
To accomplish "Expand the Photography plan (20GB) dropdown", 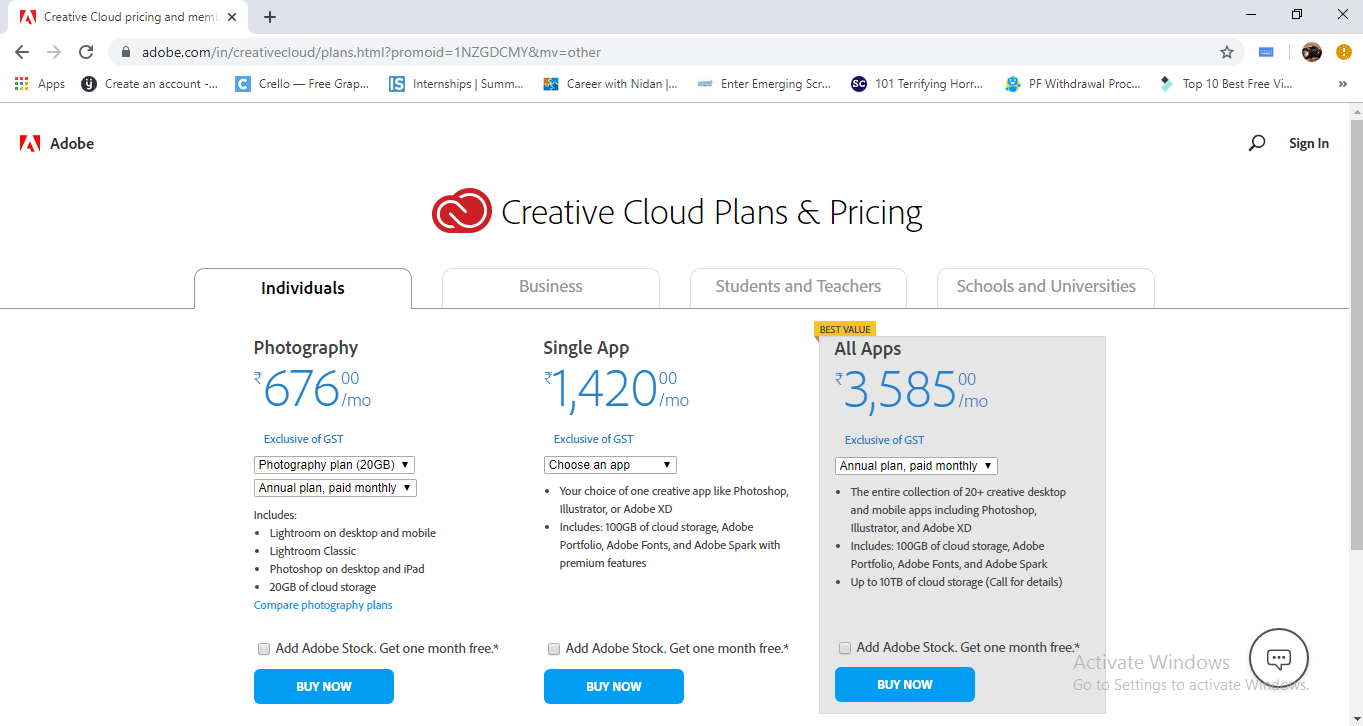I will point(334,464).
